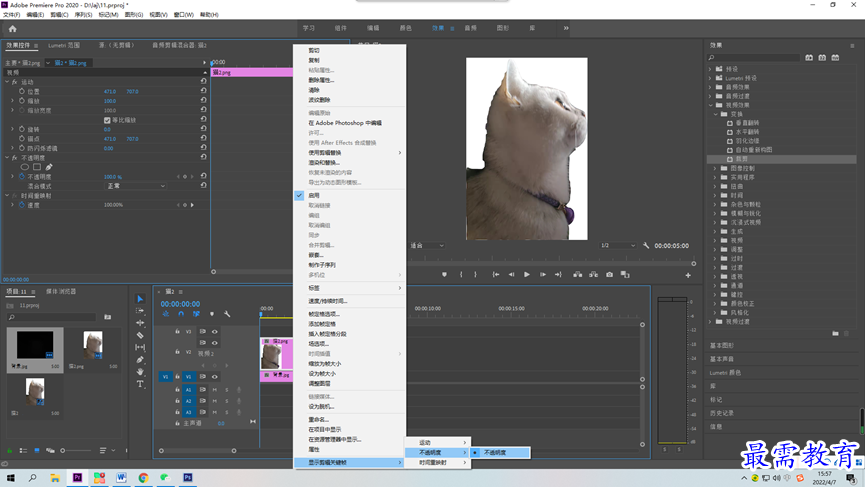Mute audio track A1
865x487 pixels.
click(x=215, y=390)
